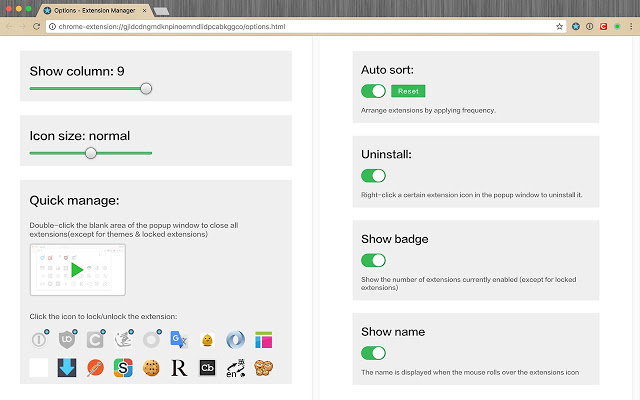Bookmark this page with the star
Viewport: 640px width, 400px height.
coord(559,27)
